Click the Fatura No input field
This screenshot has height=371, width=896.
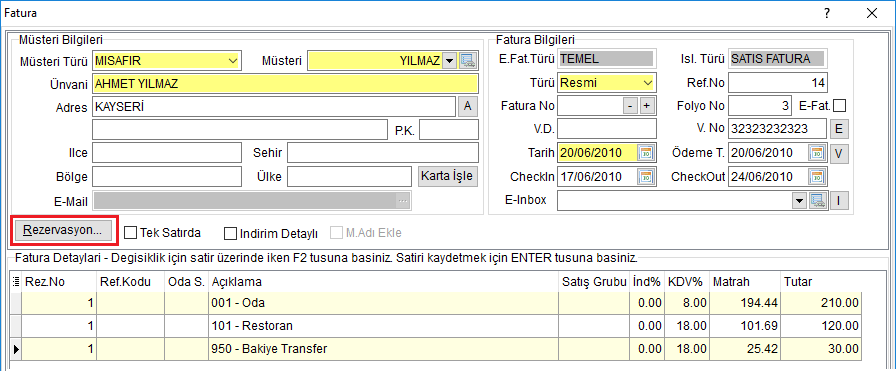click(589, 106)
